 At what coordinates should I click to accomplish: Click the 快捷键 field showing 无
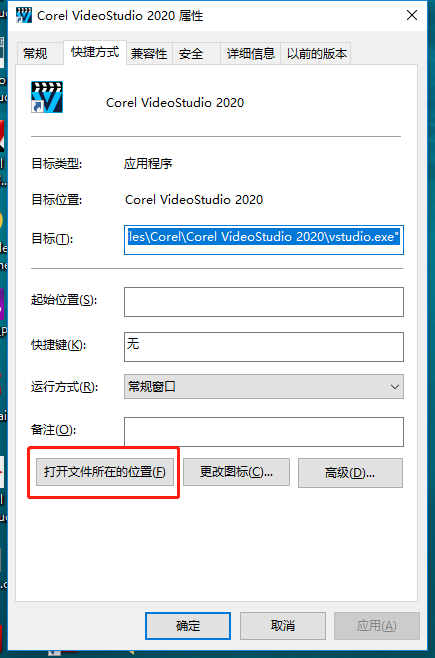[264, 347]
